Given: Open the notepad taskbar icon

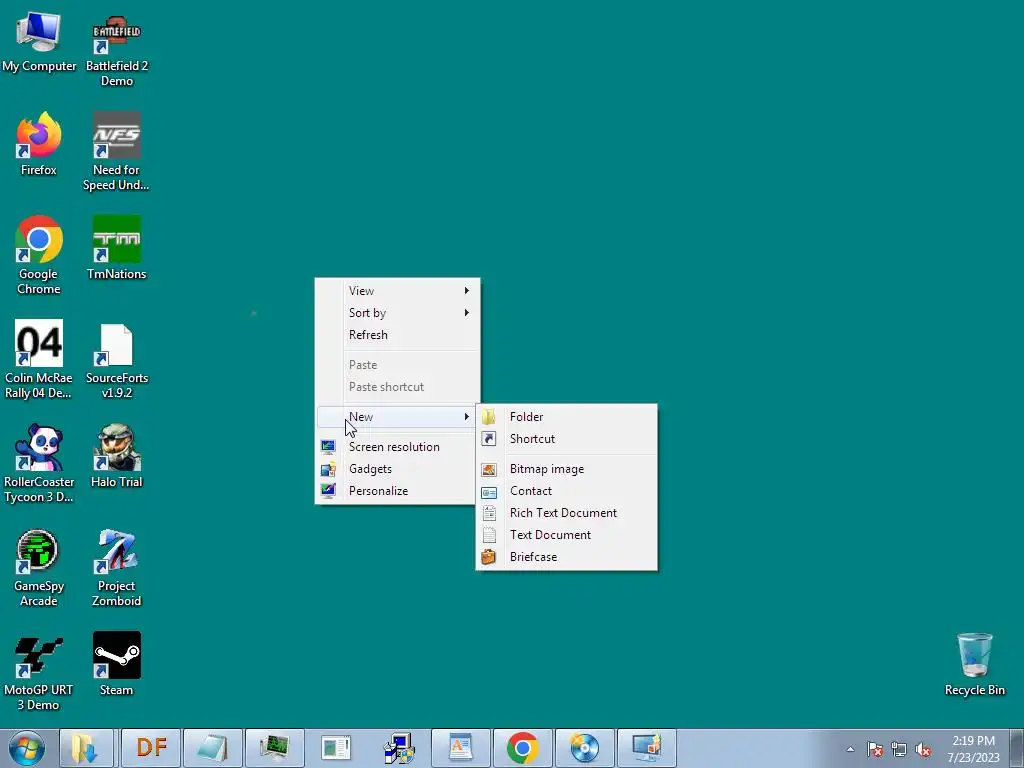Looking at the screenshot, I should pyautogui.click(x=213, y=748).
